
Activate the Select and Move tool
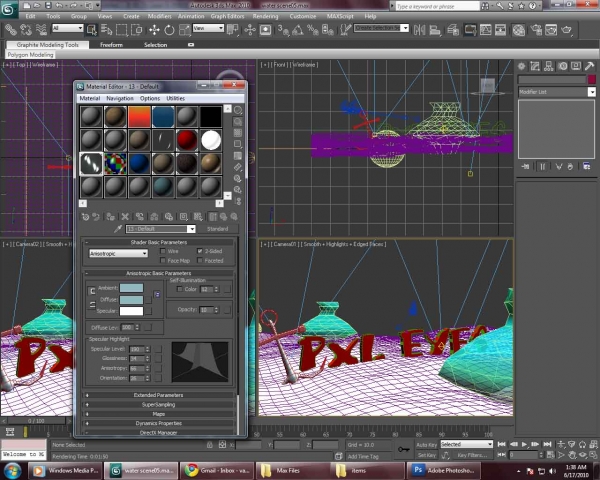tap(154, 30)
